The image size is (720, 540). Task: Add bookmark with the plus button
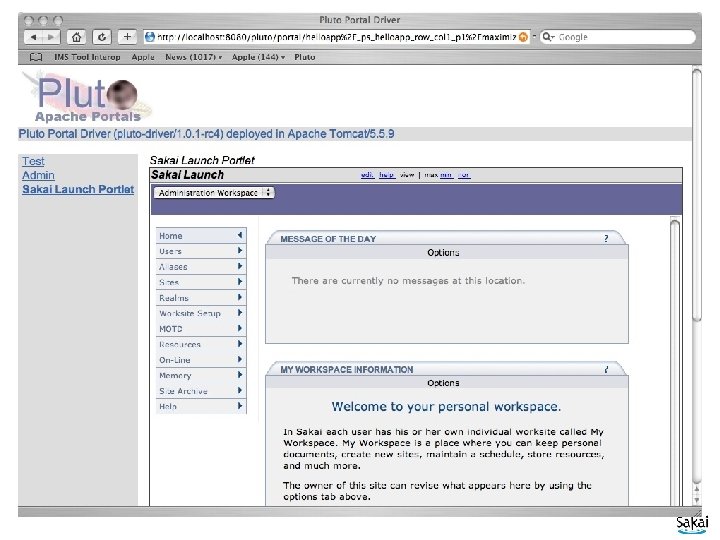tap(127, 37)
